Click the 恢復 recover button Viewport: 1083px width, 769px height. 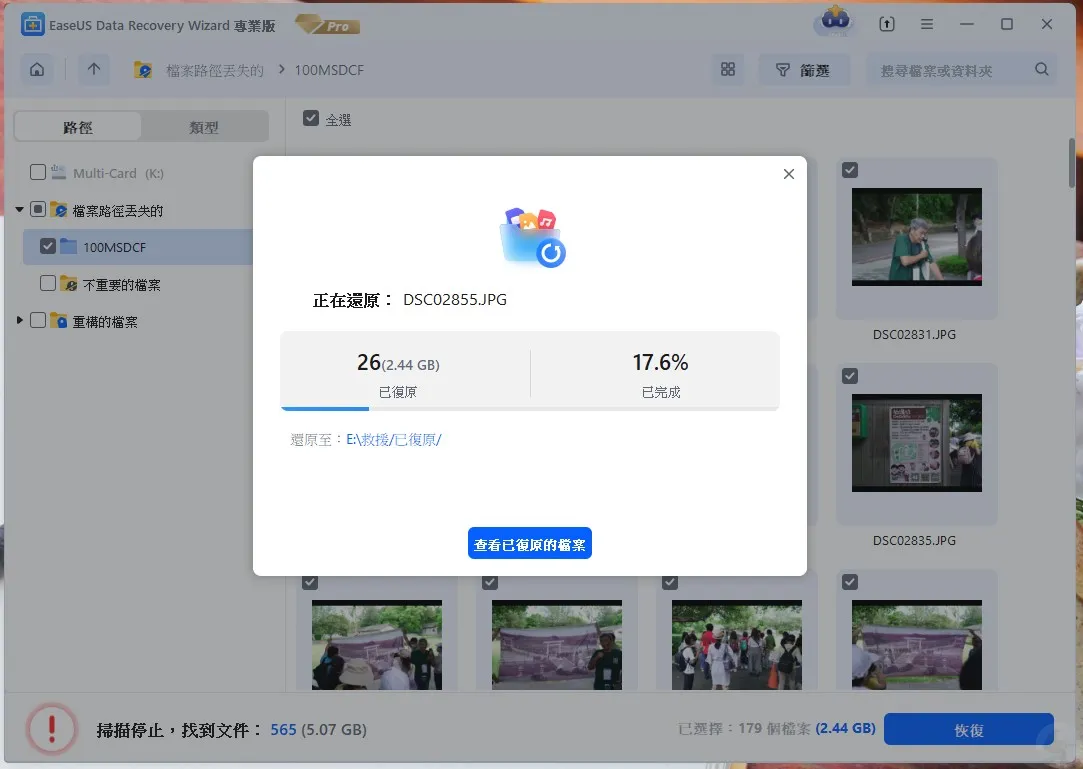968,730
